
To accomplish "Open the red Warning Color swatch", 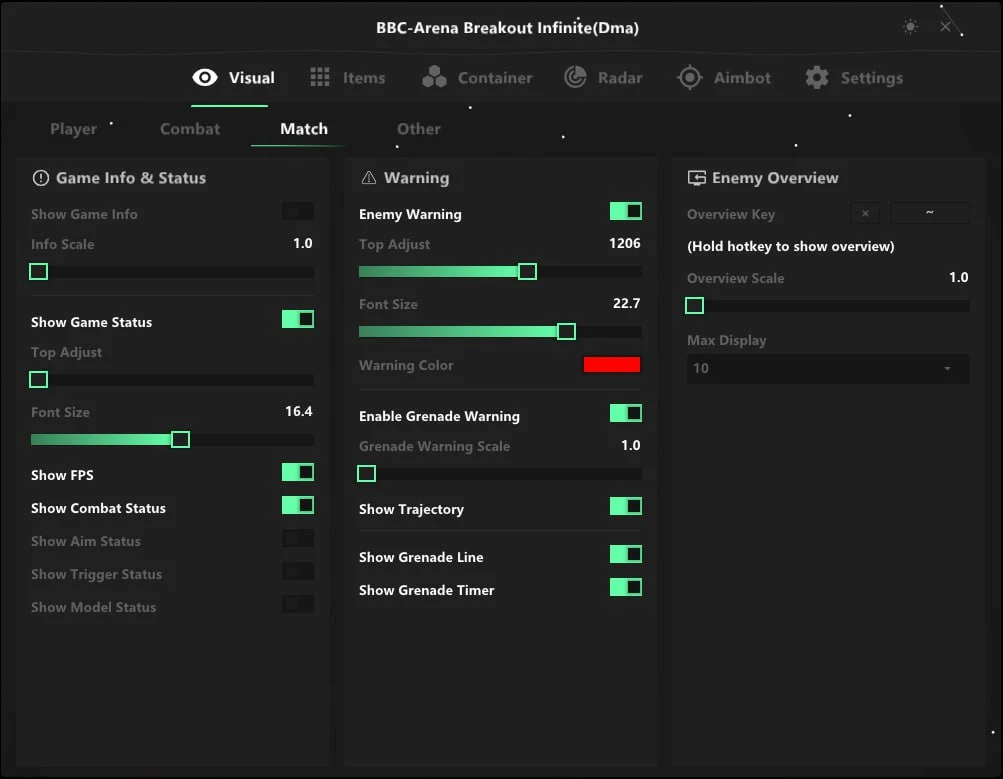I will pos(612,365).
